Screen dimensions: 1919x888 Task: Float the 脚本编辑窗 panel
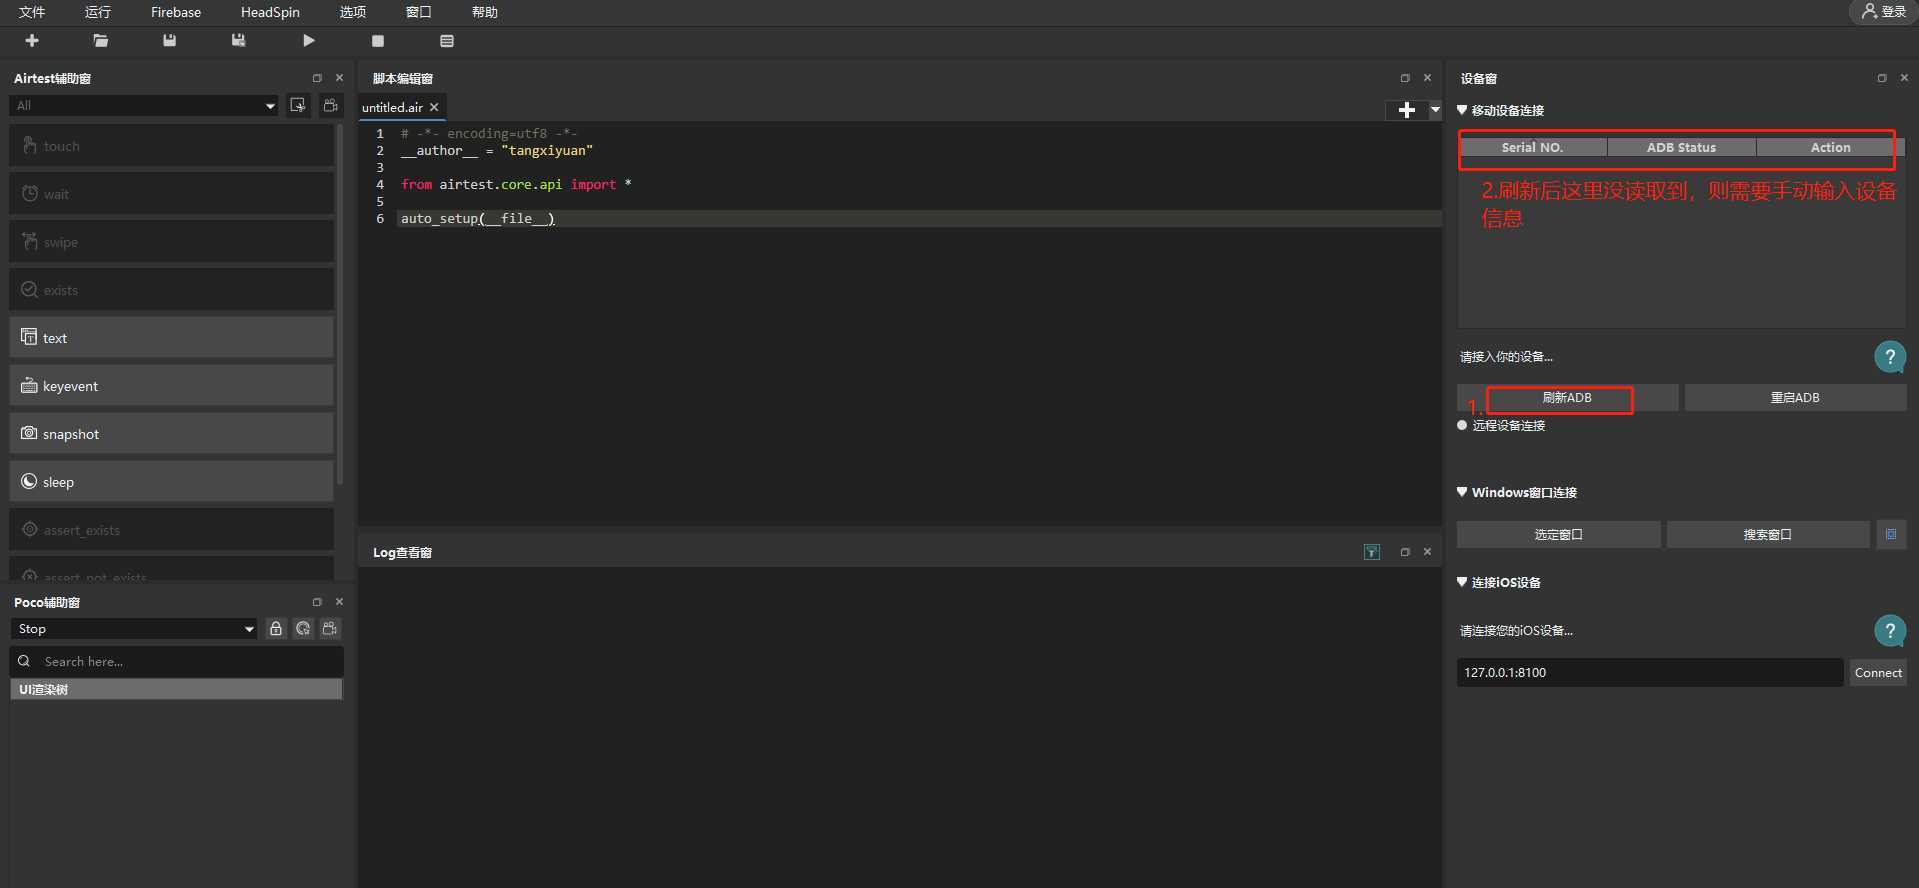(1405, 78)
